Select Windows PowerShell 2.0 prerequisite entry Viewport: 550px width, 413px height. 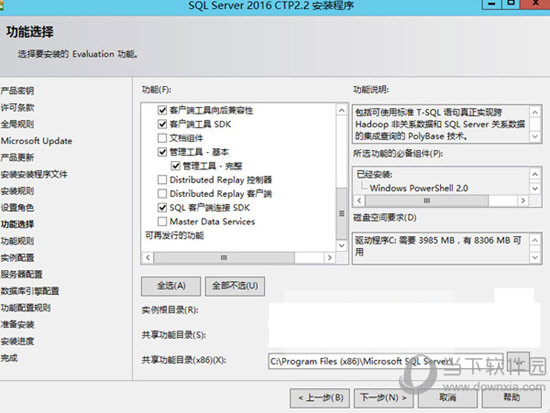419,188
